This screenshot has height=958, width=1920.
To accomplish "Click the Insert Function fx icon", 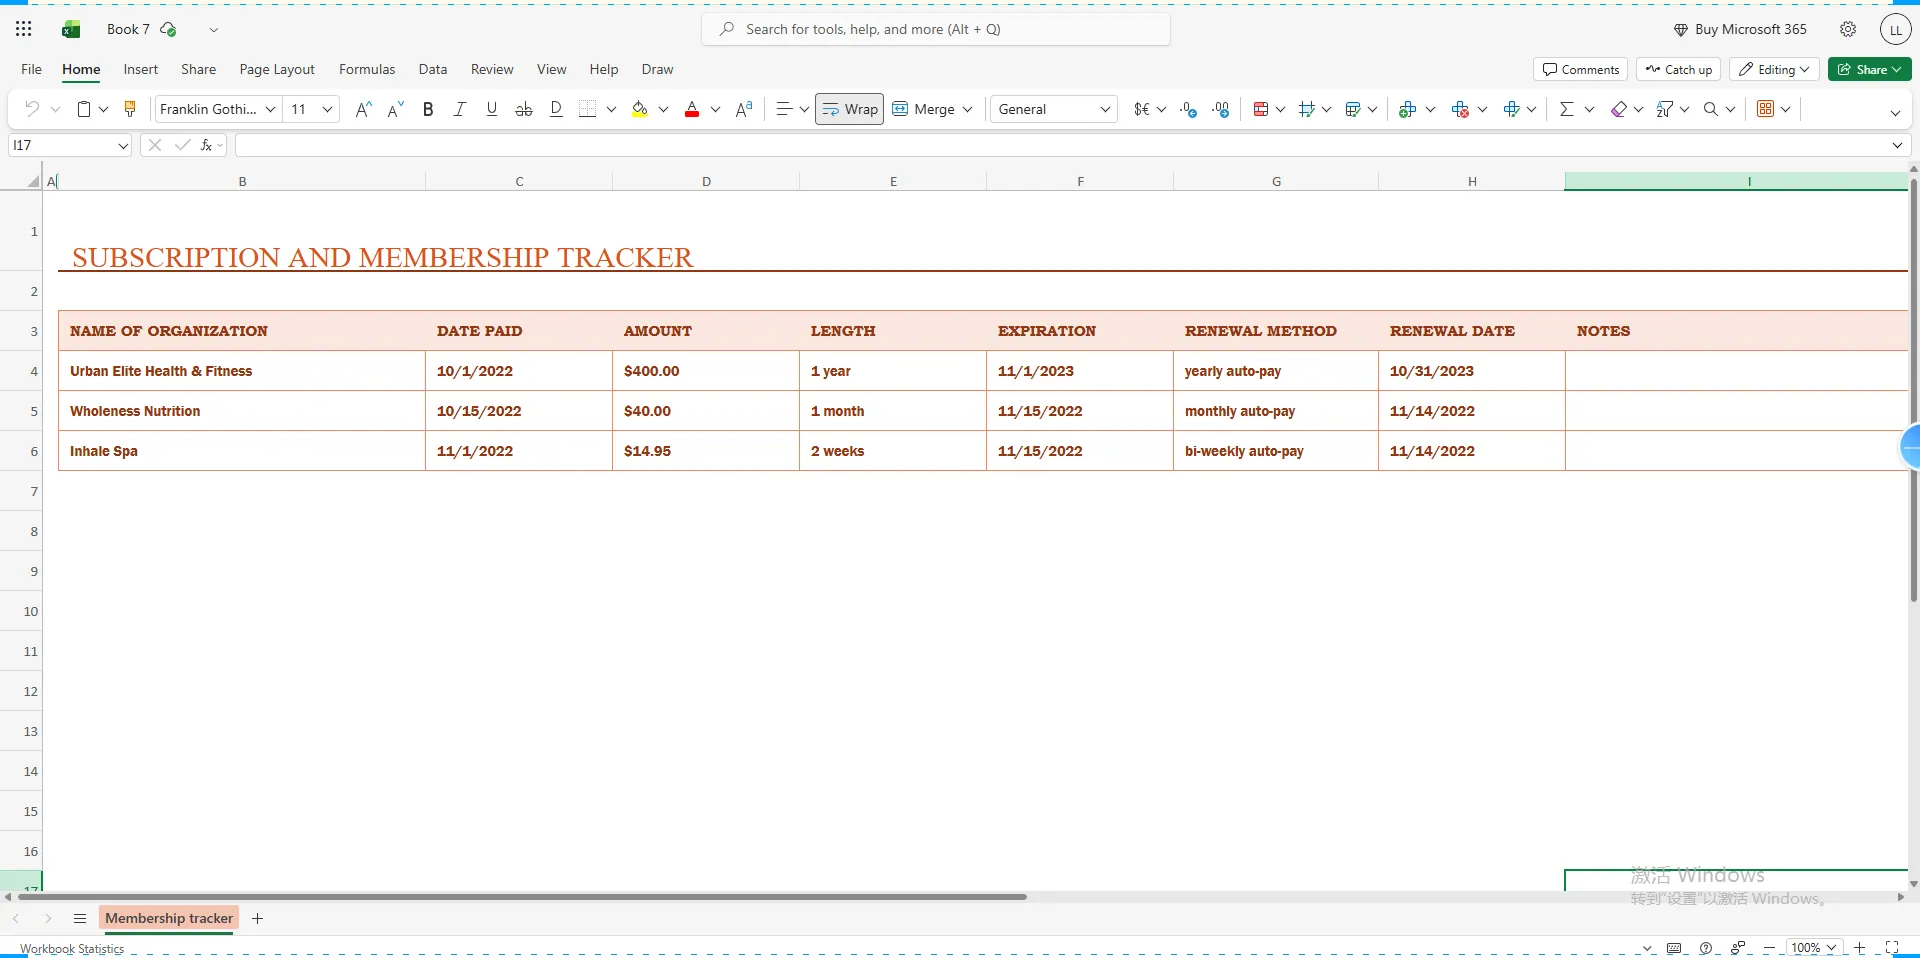I will pos(206,145).
